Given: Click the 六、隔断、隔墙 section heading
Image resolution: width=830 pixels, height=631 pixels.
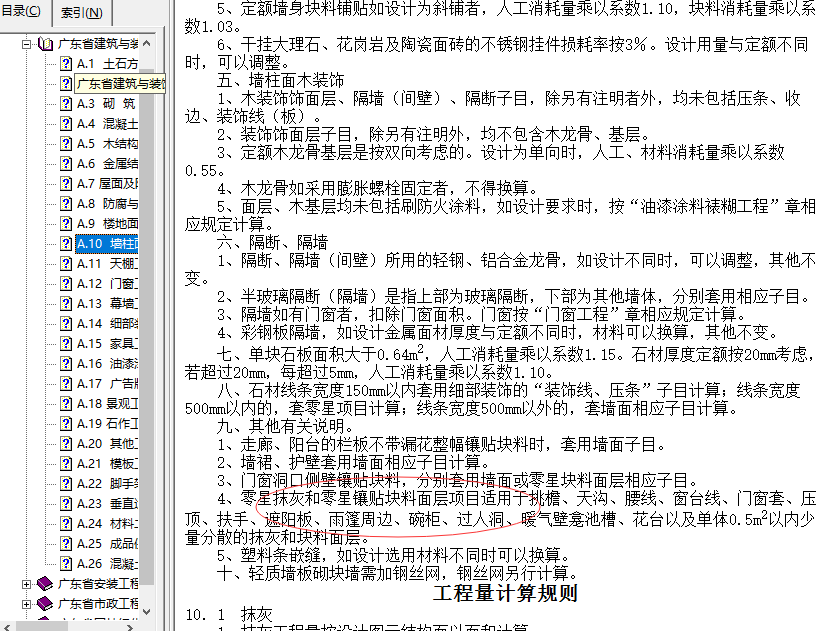Looking at the screenshot, I should 273,242.
